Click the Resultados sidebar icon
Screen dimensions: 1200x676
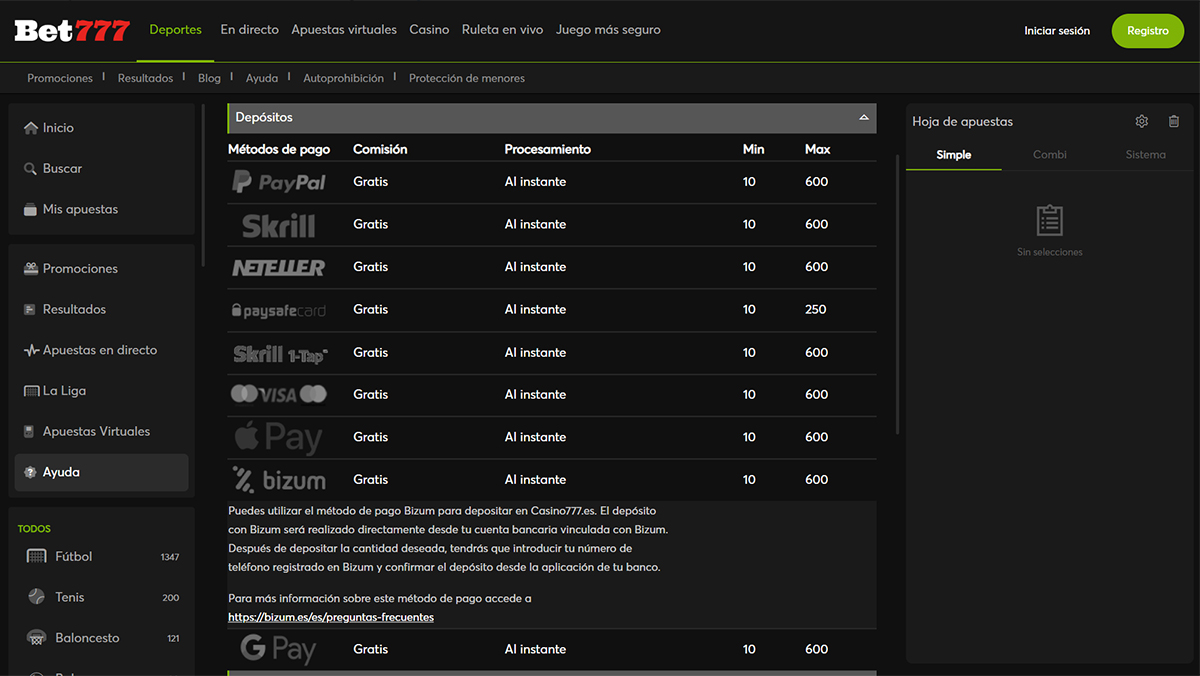click(31, 310)
